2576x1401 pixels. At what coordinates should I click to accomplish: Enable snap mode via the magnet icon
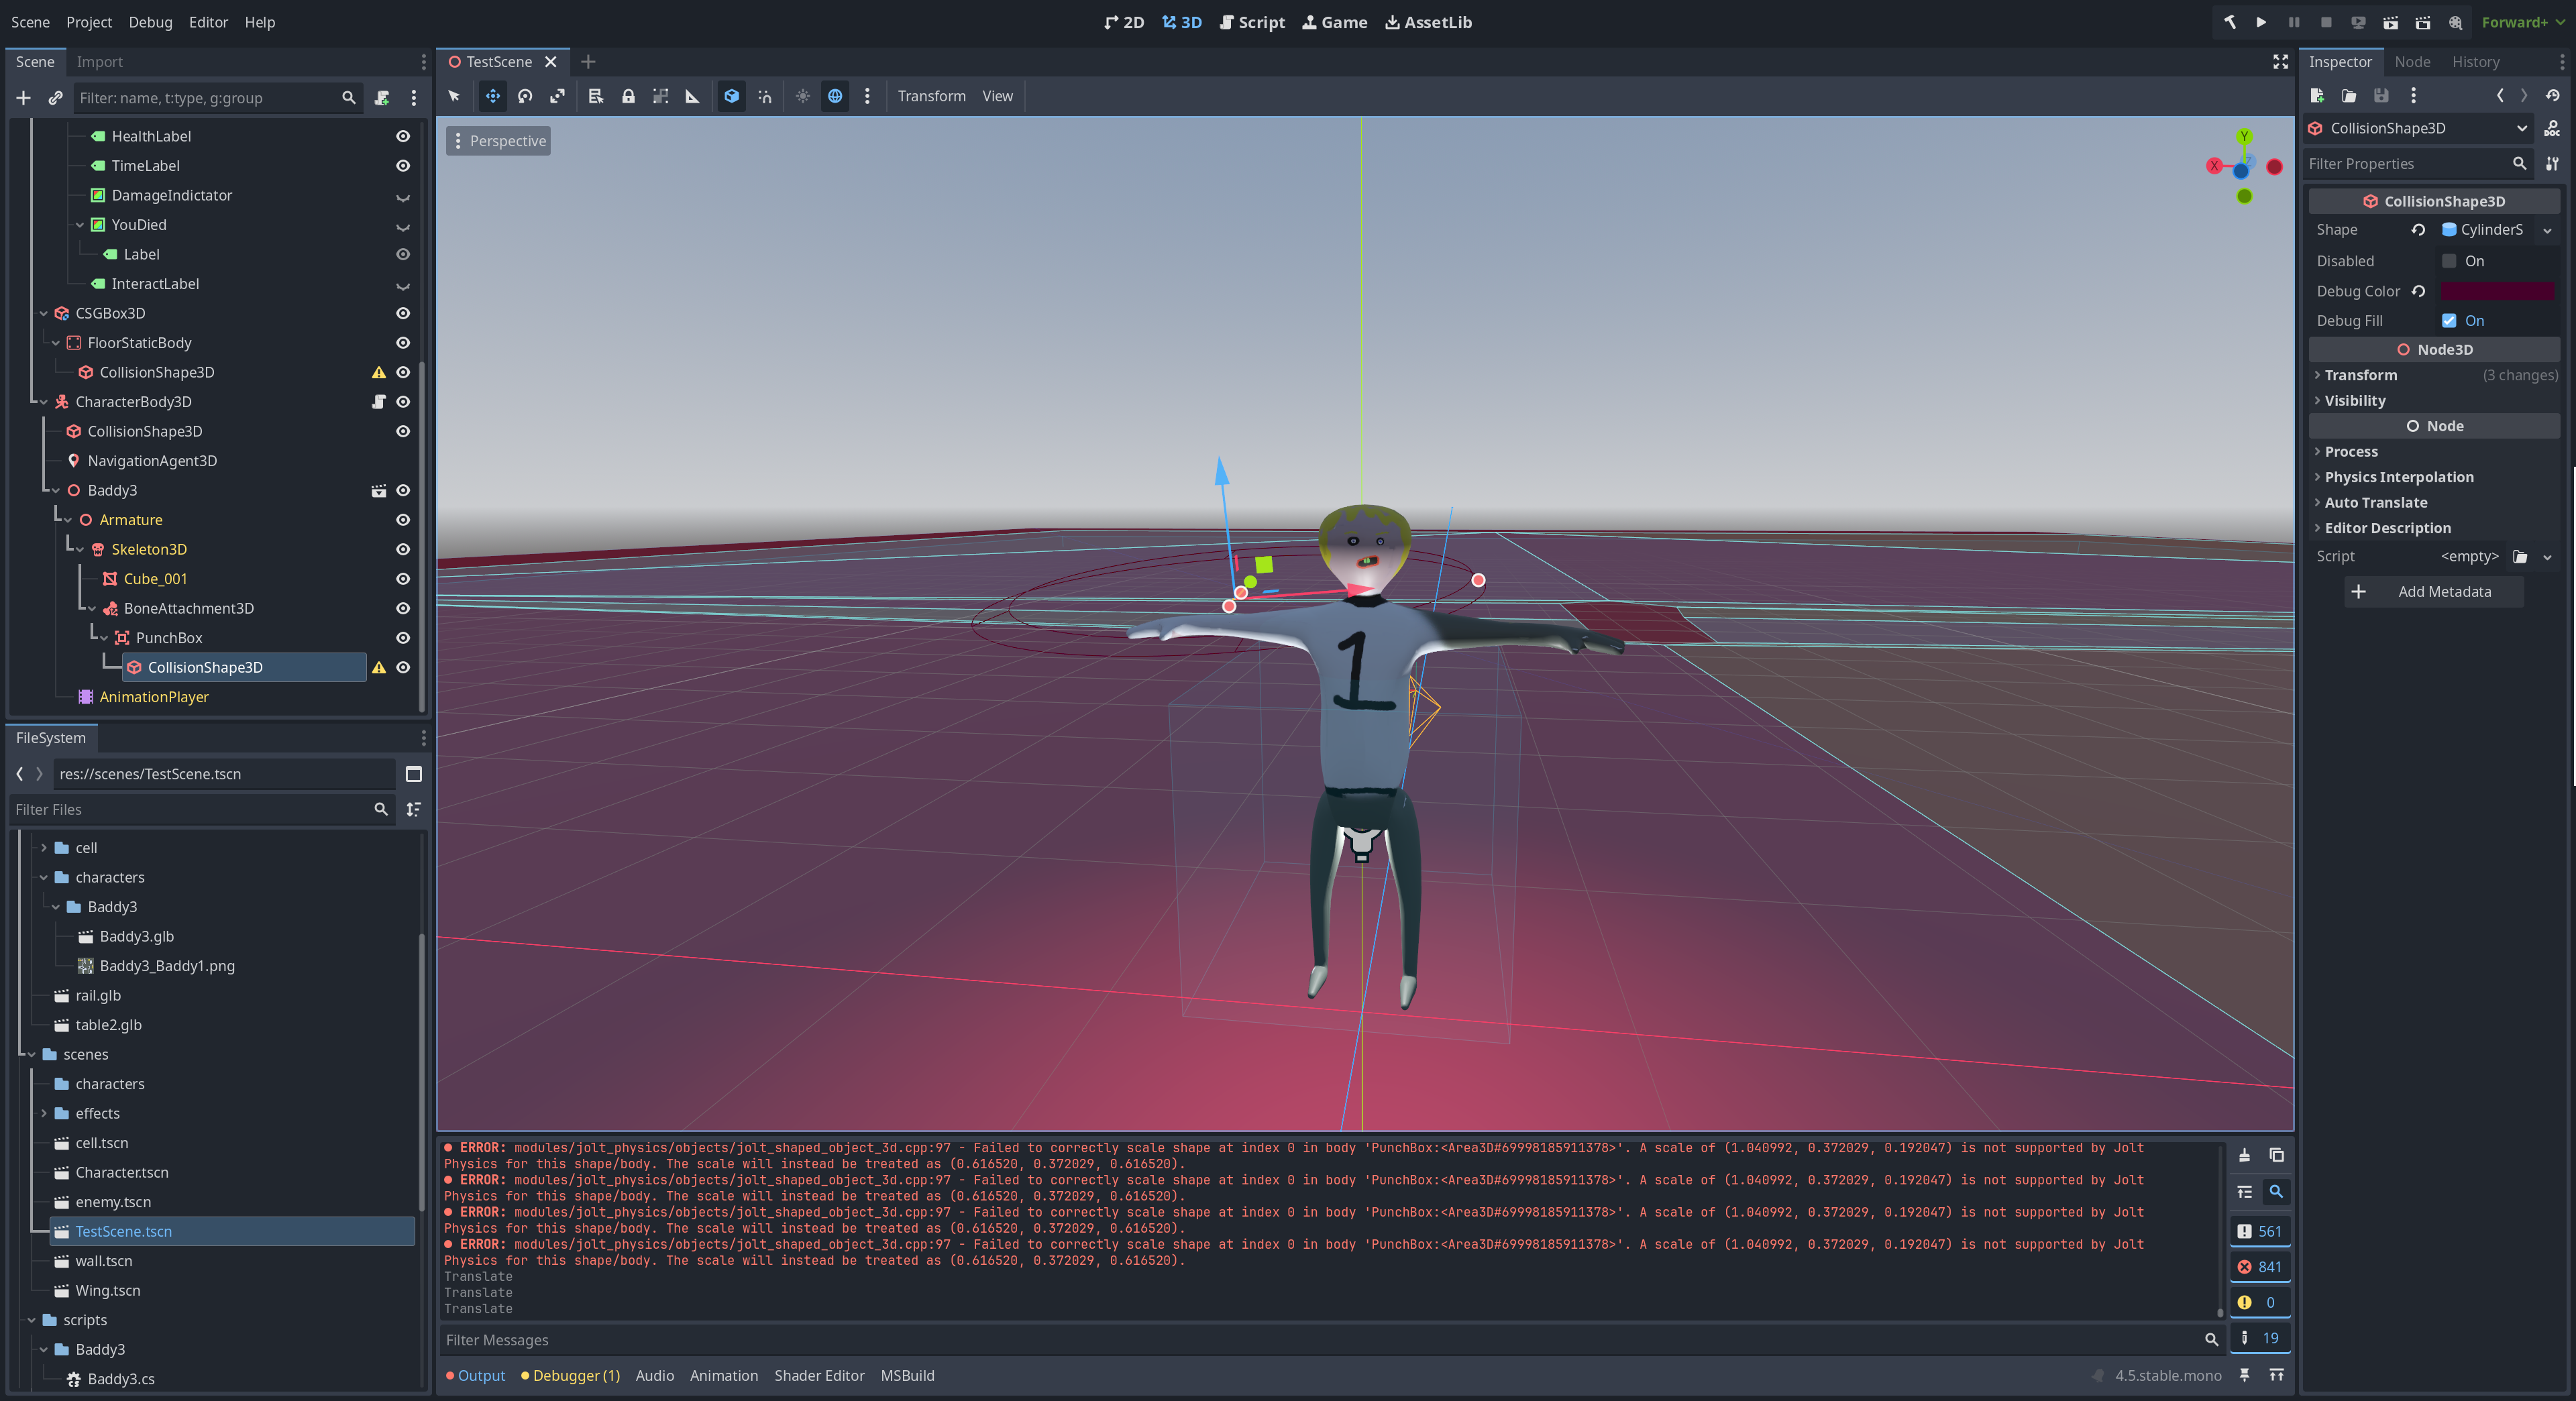pos(764,96)
